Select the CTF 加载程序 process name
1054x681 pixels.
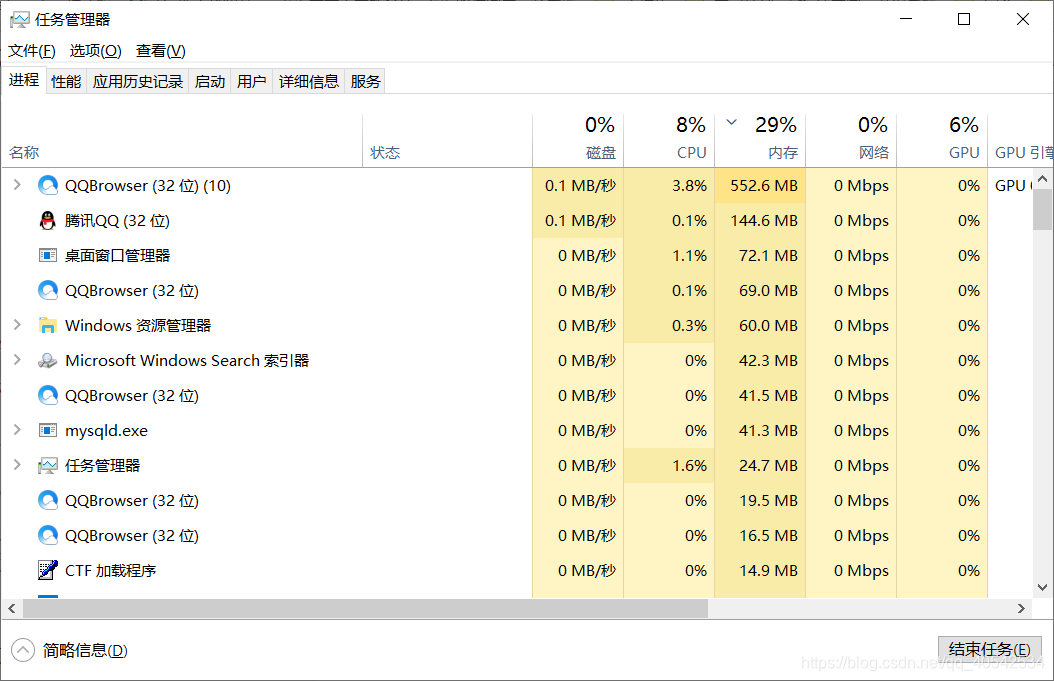pyautogui.click(x=110, y=570)
